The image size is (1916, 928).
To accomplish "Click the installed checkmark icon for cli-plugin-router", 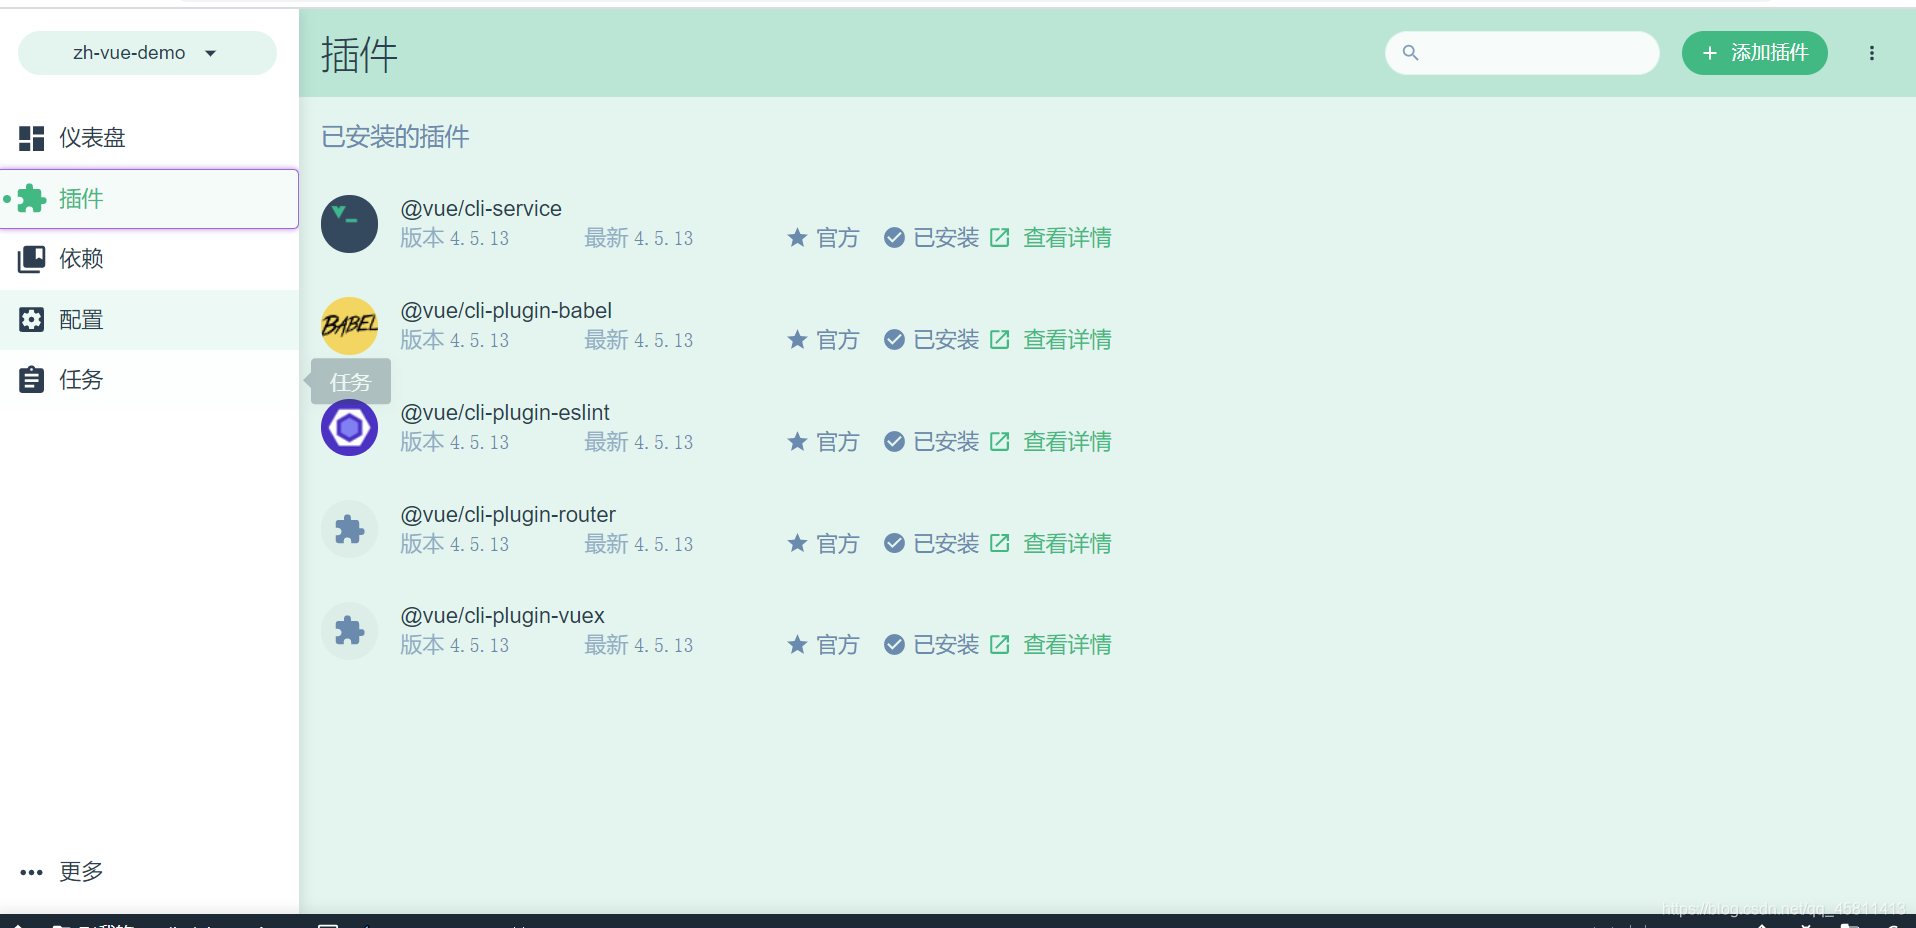I will pos(895,543).
